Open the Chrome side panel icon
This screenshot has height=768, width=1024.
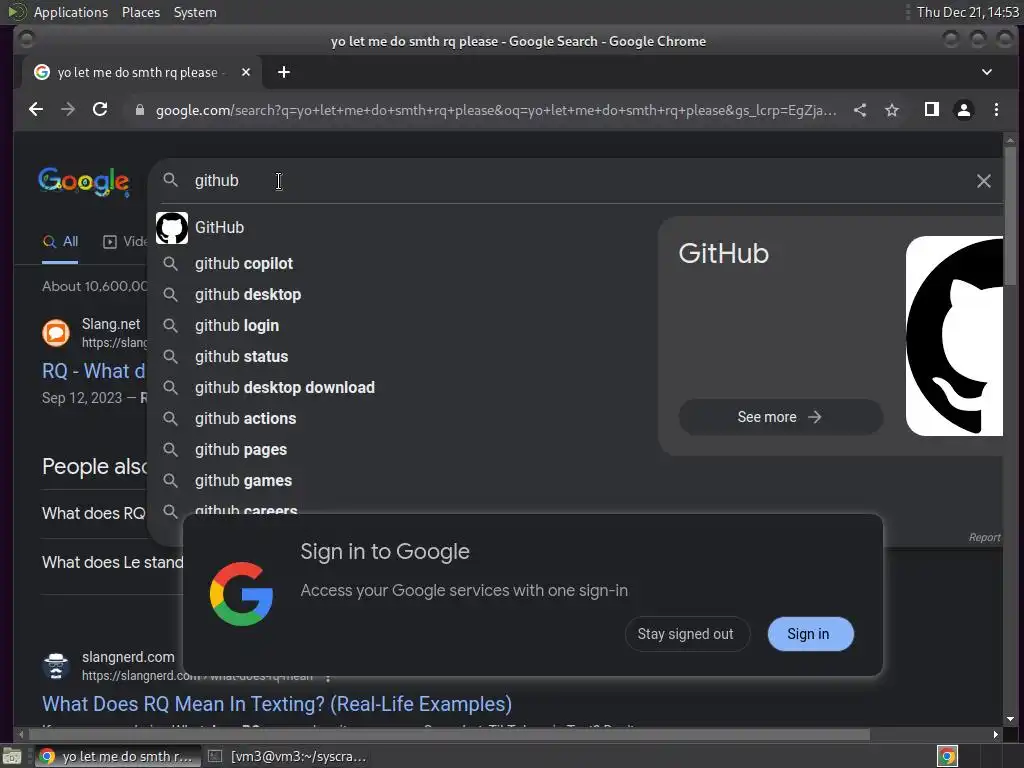point(932,109)
